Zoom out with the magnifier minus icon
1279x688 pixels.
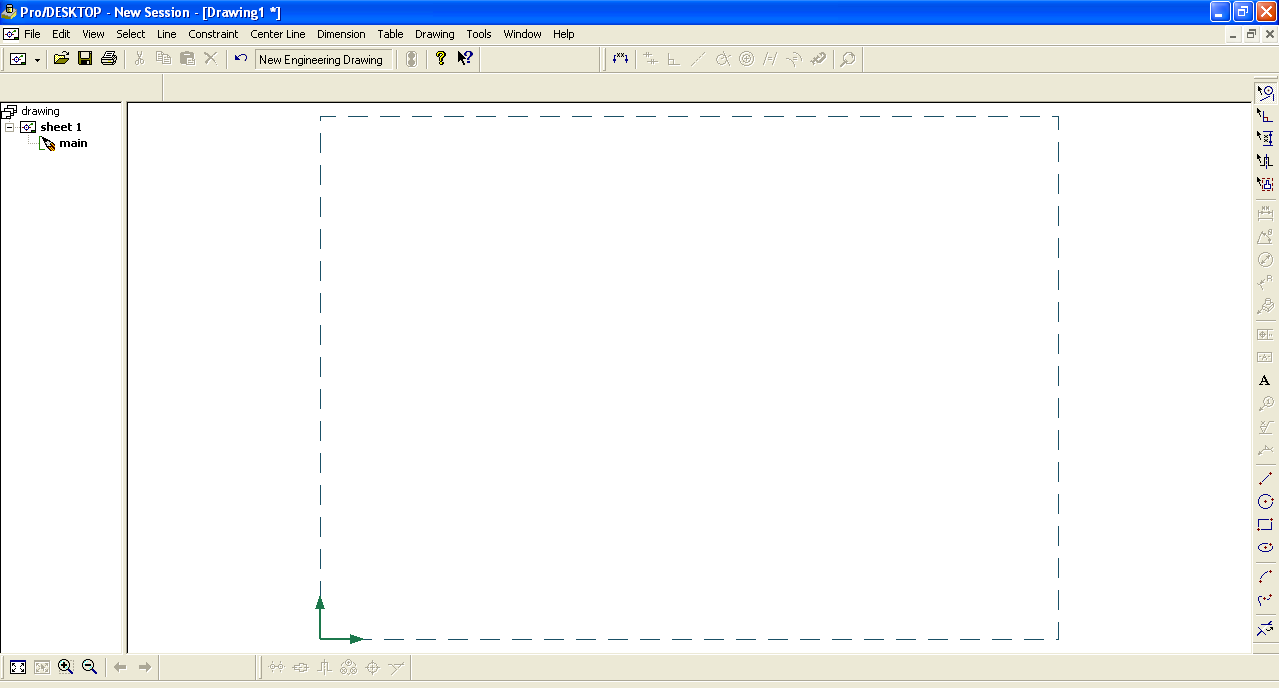89,666
